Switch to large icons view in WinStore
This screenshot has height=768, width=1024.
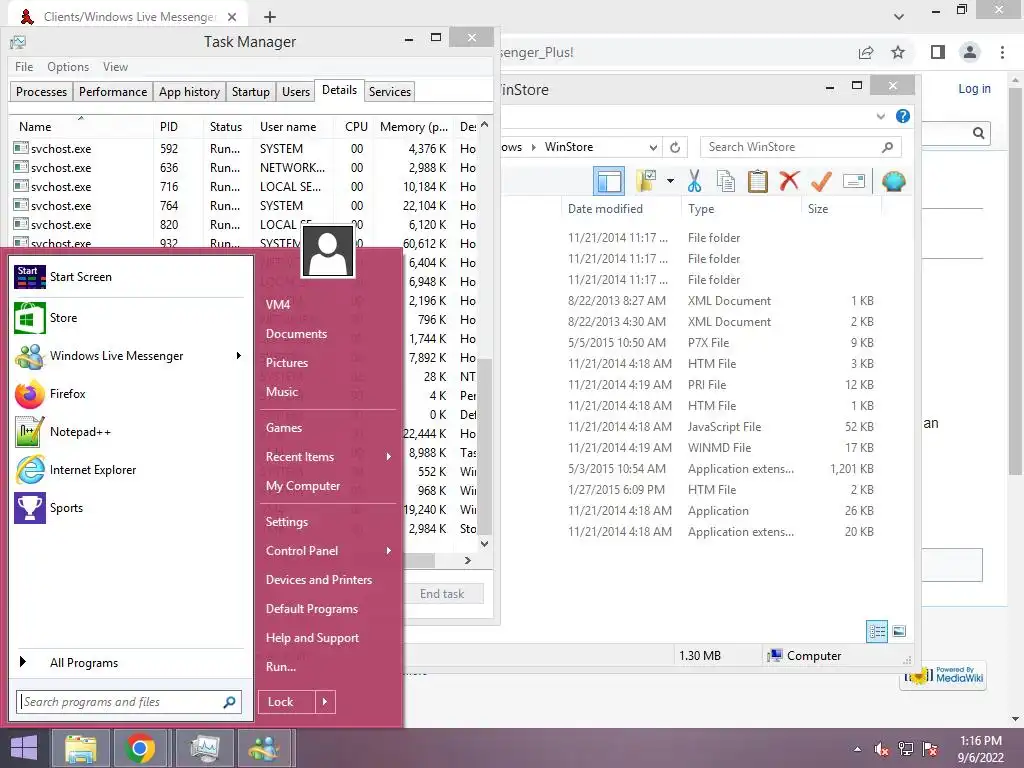tap(899, 631)
